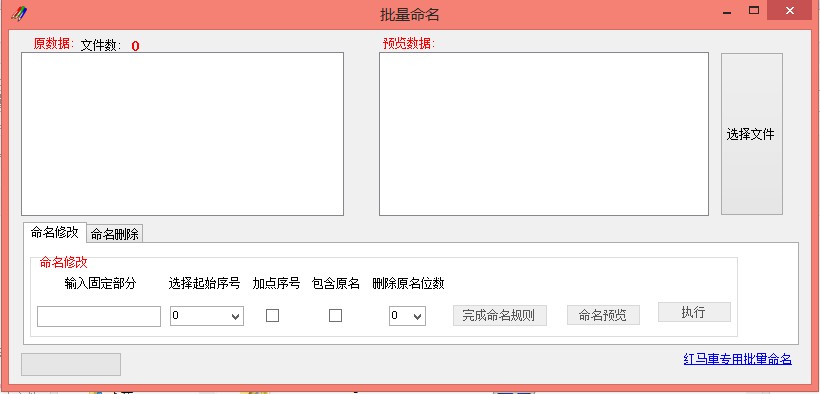Switch to the 命名修改 tab
Screen dimensions: 820x394
54,232
